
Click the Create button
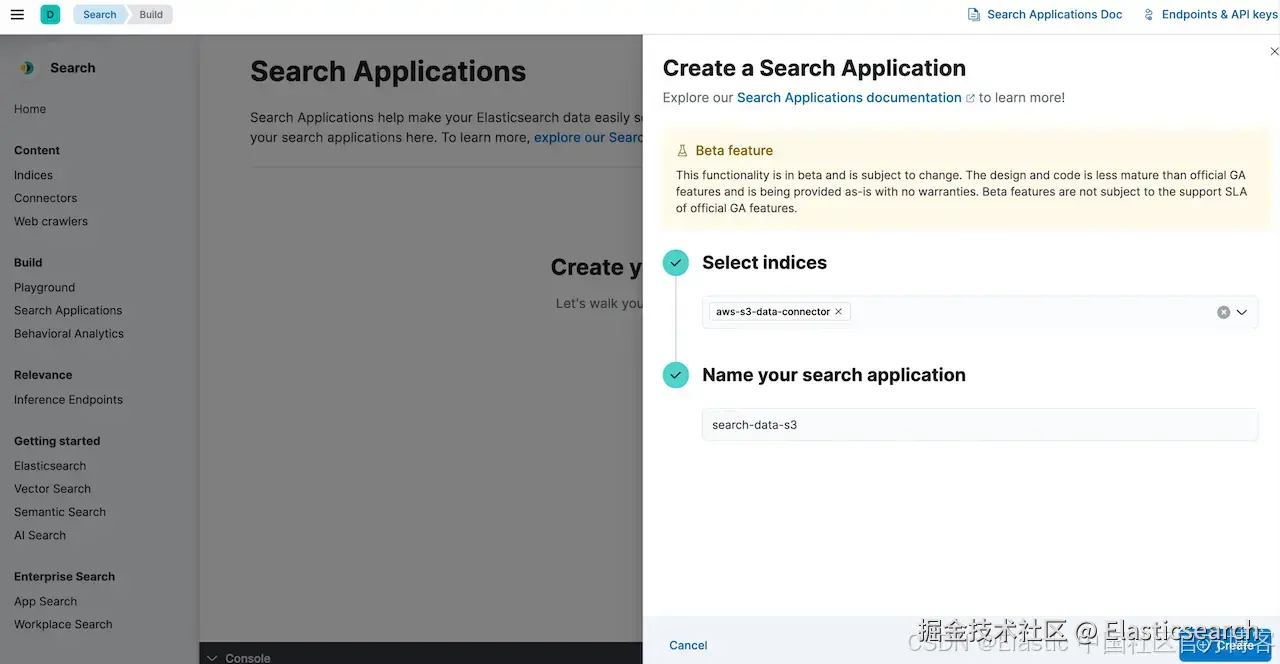pos(1226,645)
